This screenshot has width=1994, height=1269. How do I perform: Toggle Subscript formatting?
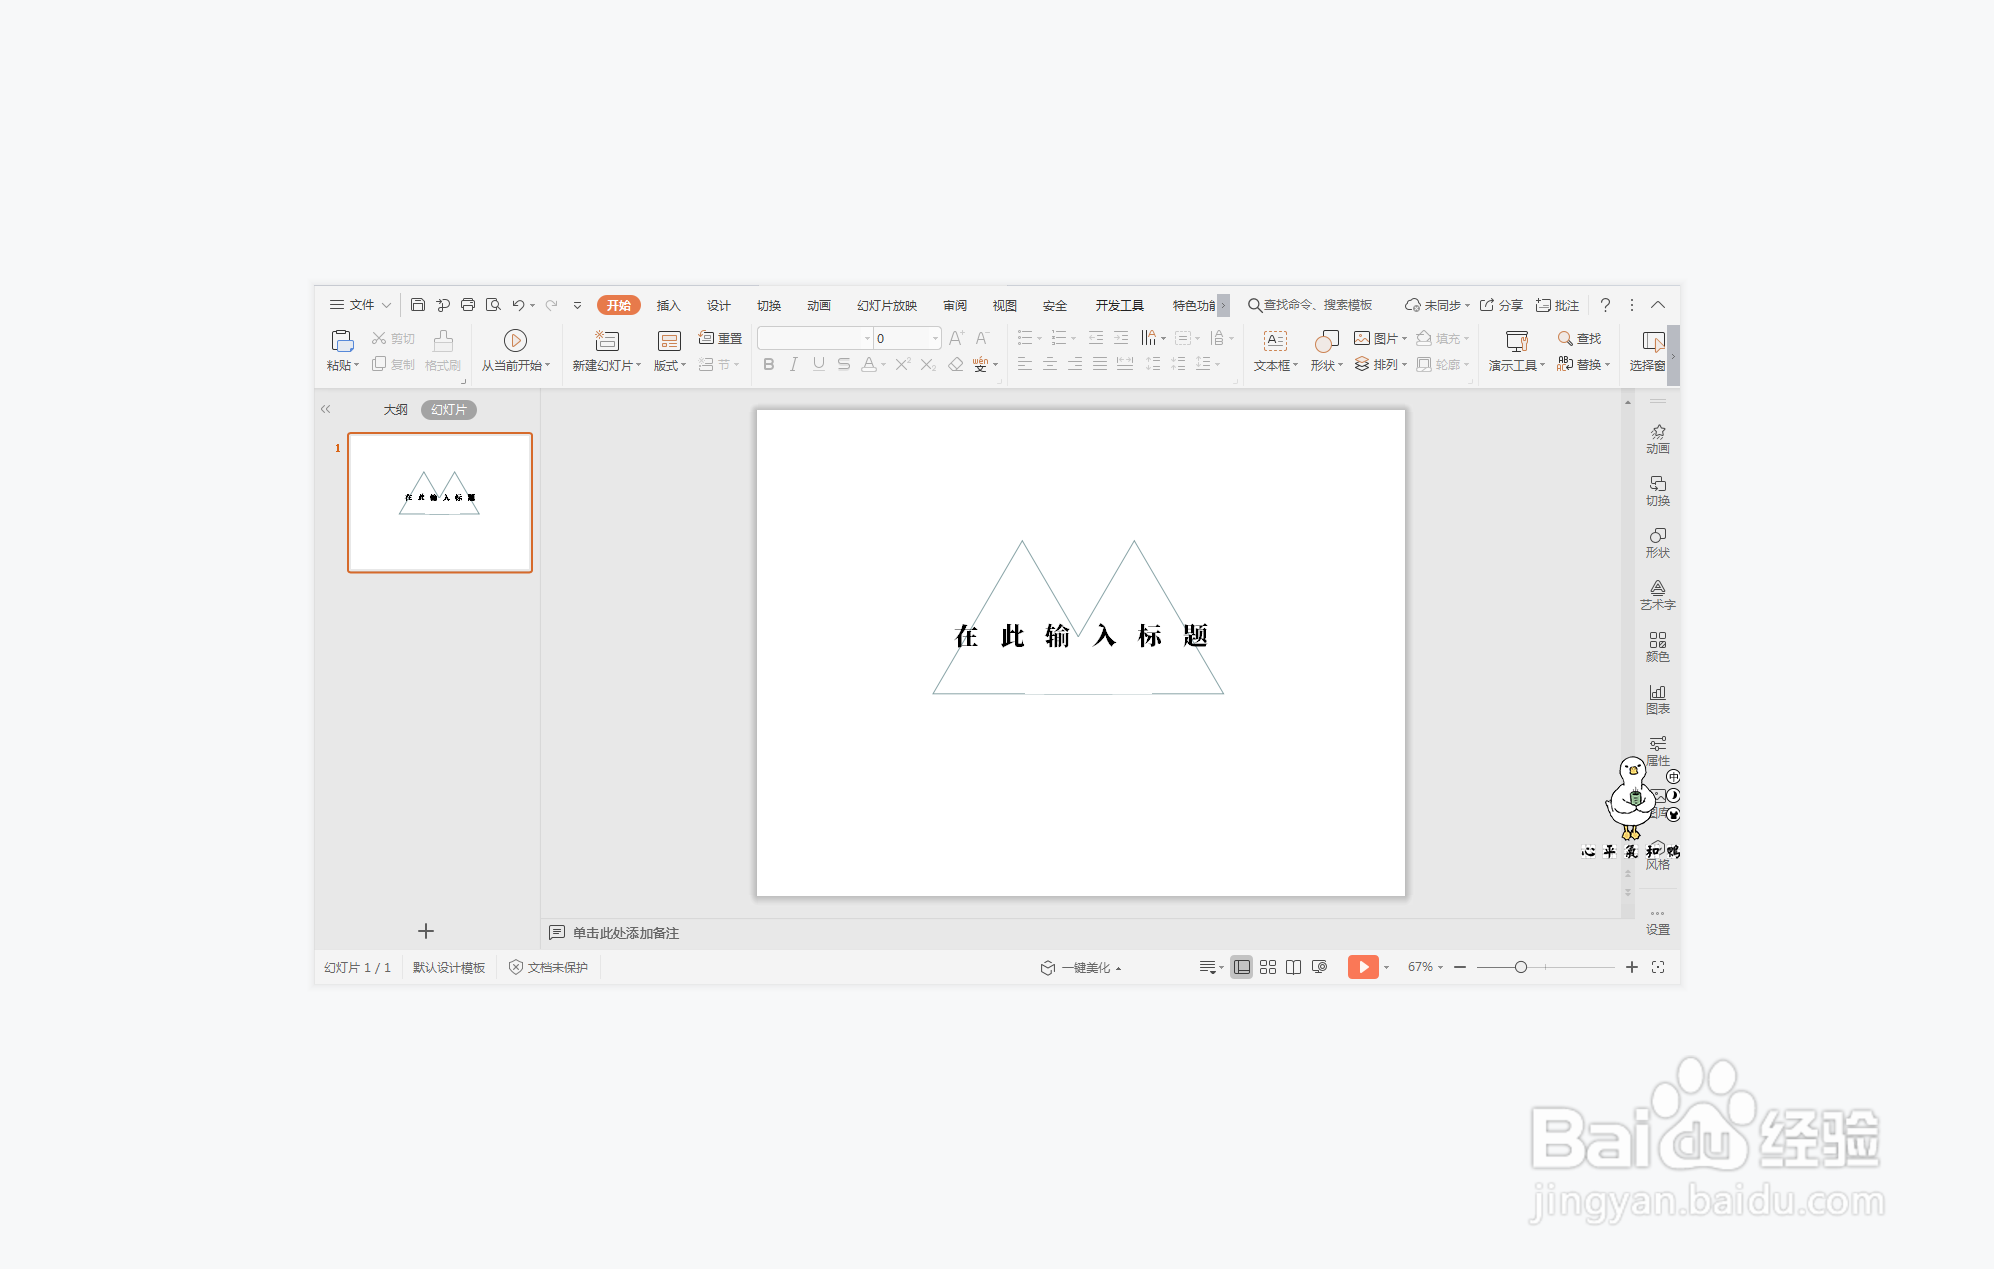(x=929, y=365)
